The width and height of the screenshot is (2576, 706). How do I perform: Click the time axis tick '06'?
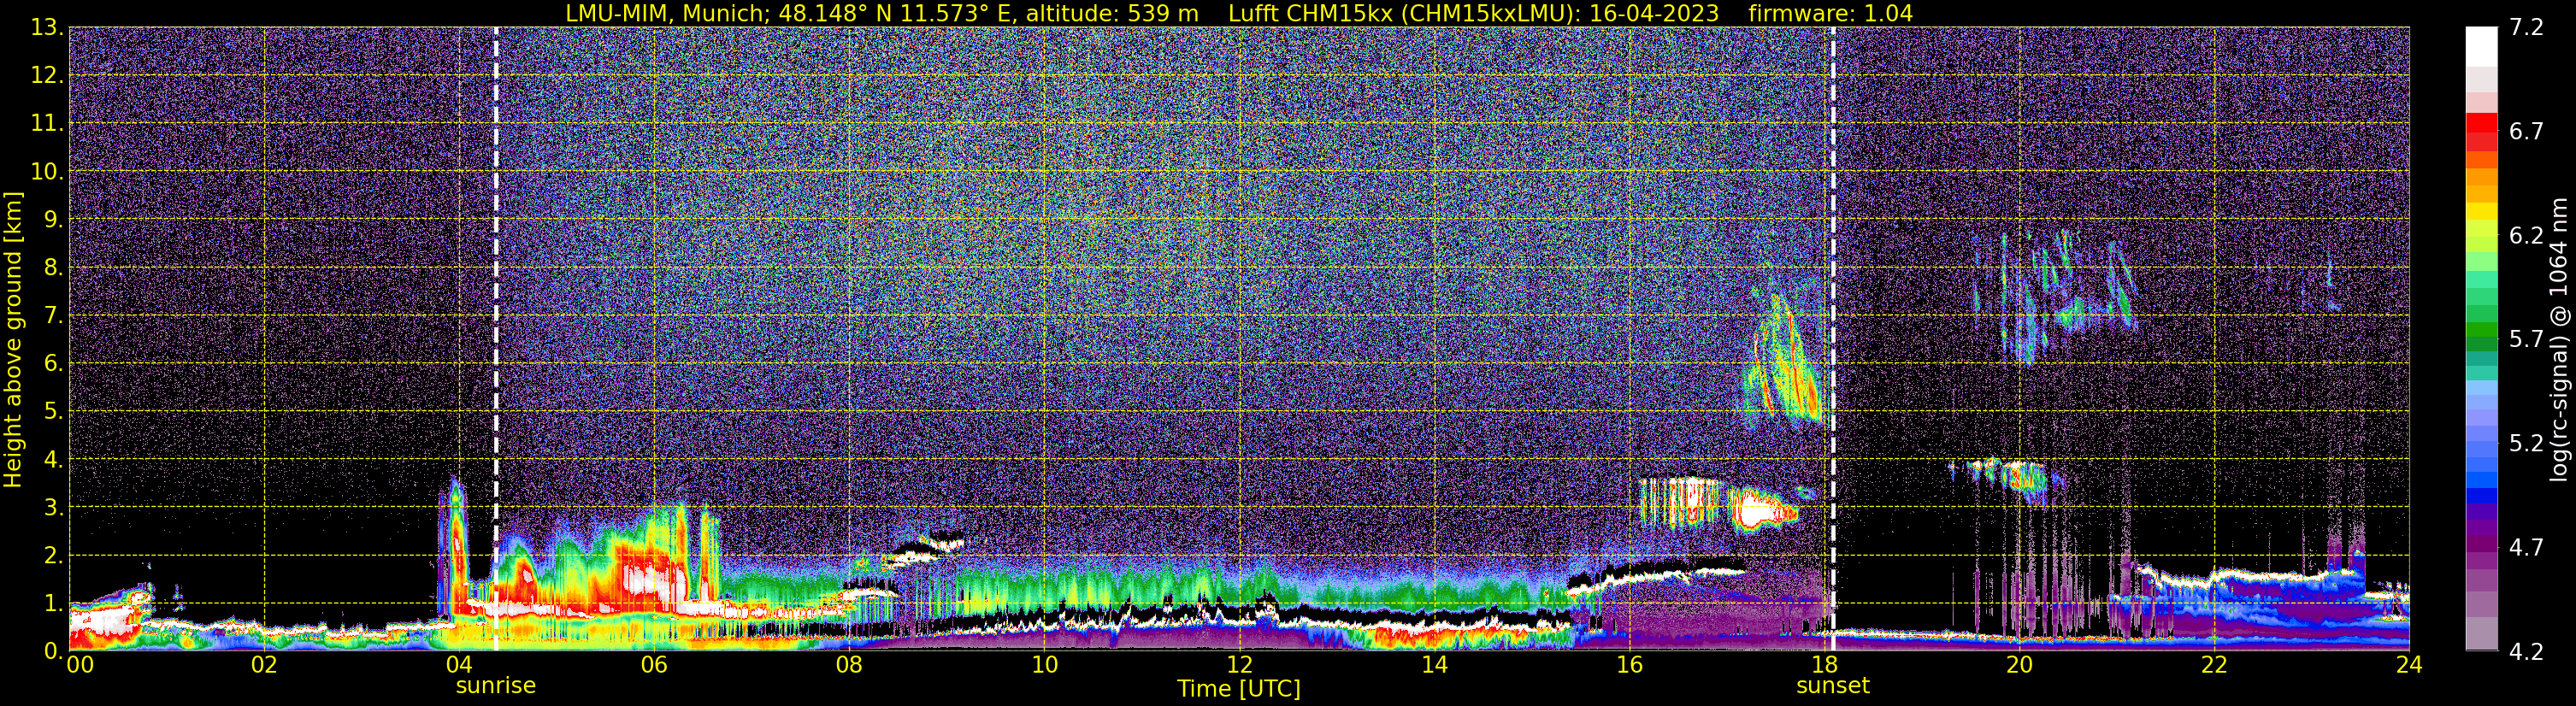coord(654,665)
